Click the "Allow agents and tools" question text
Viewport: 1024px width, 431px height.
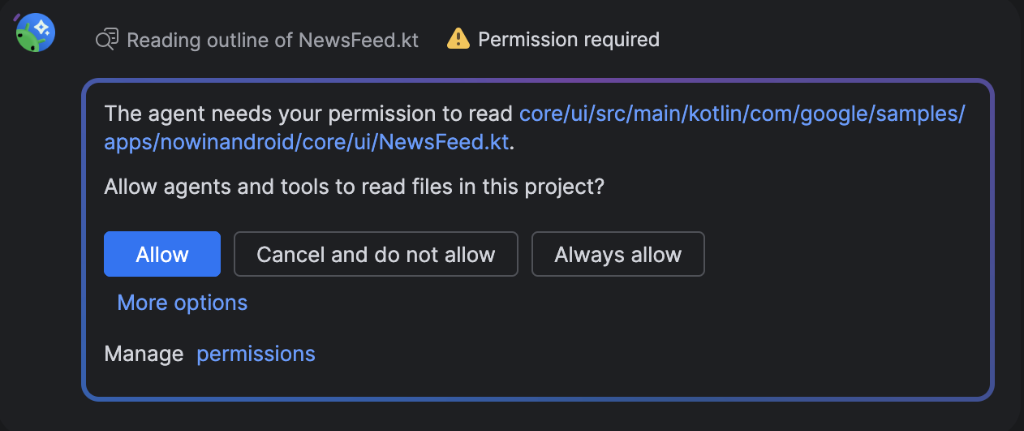(354, 186)
